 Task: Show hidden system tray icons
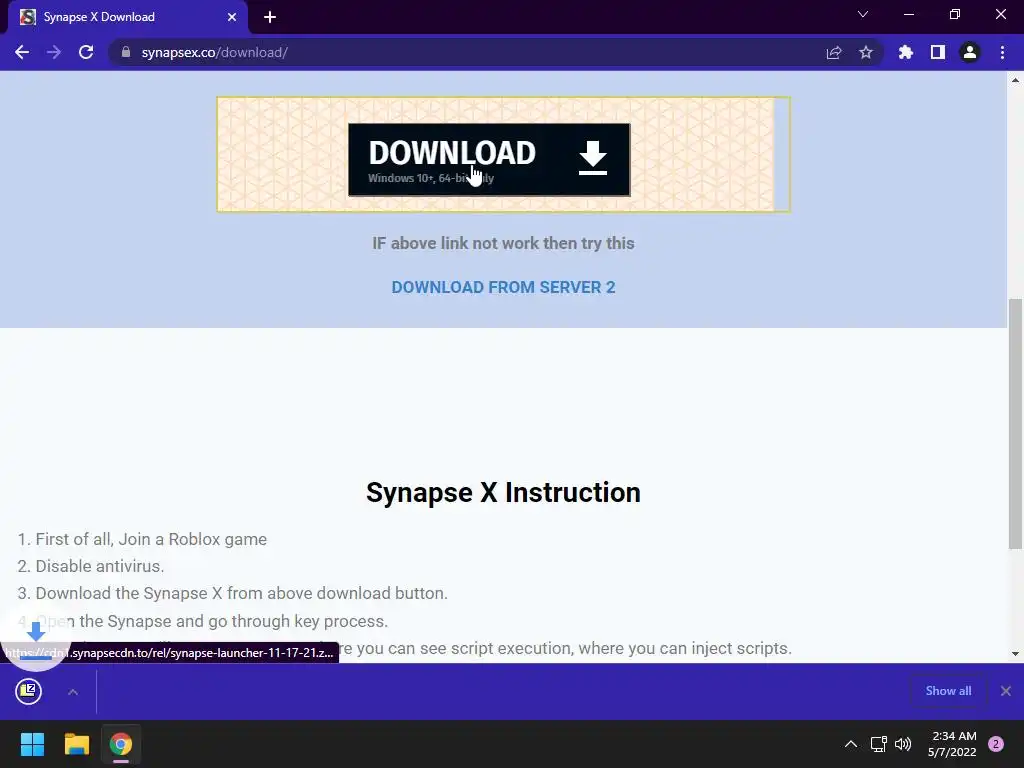point(851,744)
